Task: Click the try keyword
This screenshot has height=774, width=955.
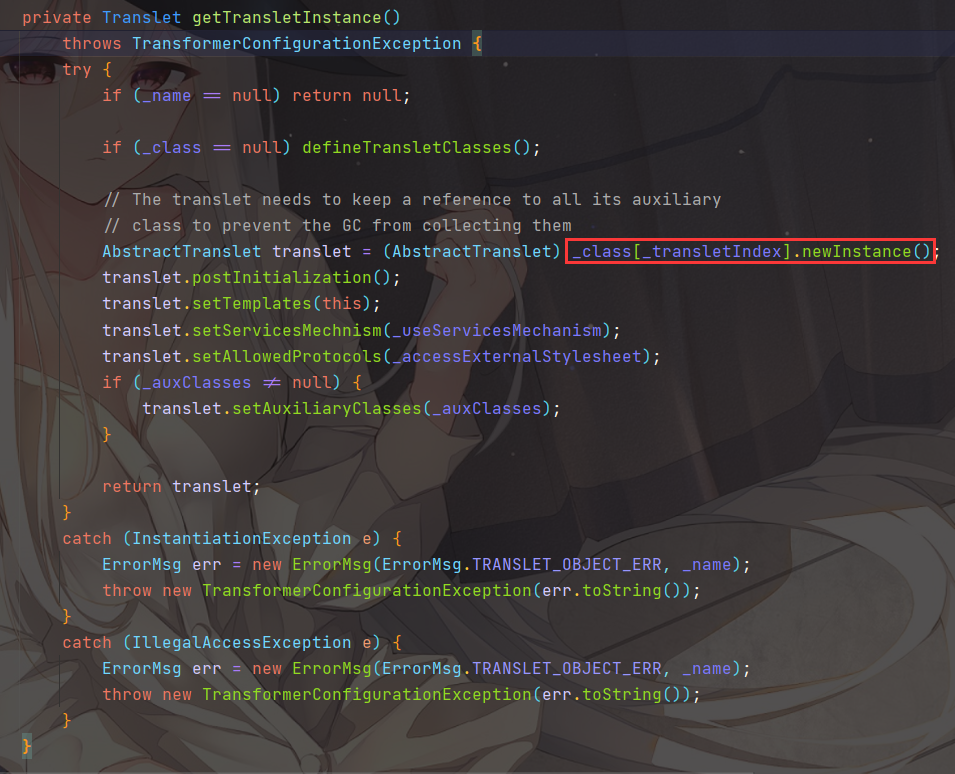Action: [77, 70]
